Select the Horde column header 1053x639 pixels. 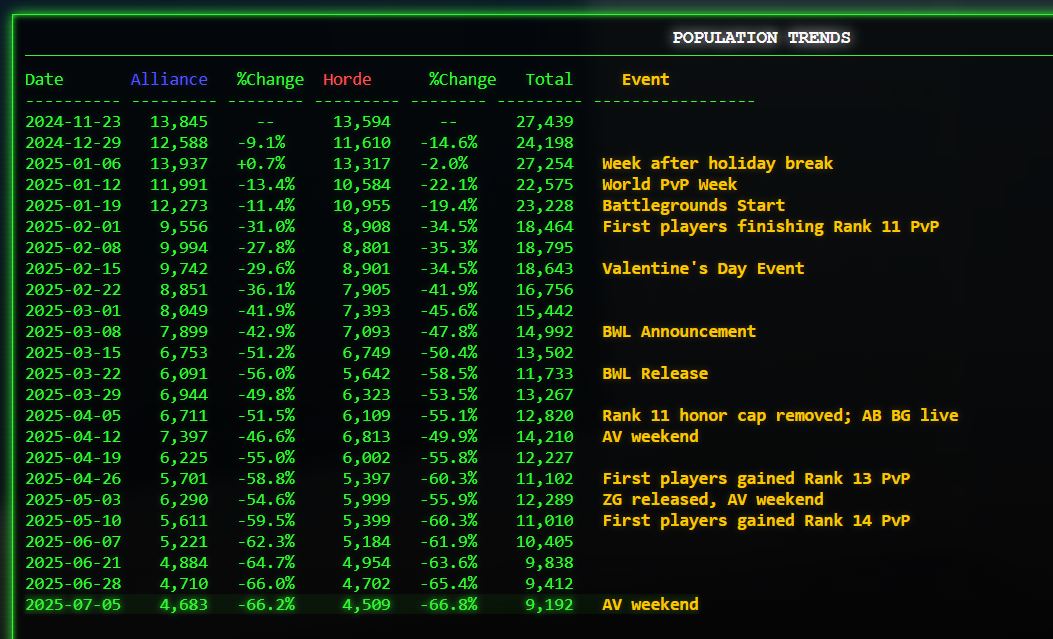click(347, 79)
